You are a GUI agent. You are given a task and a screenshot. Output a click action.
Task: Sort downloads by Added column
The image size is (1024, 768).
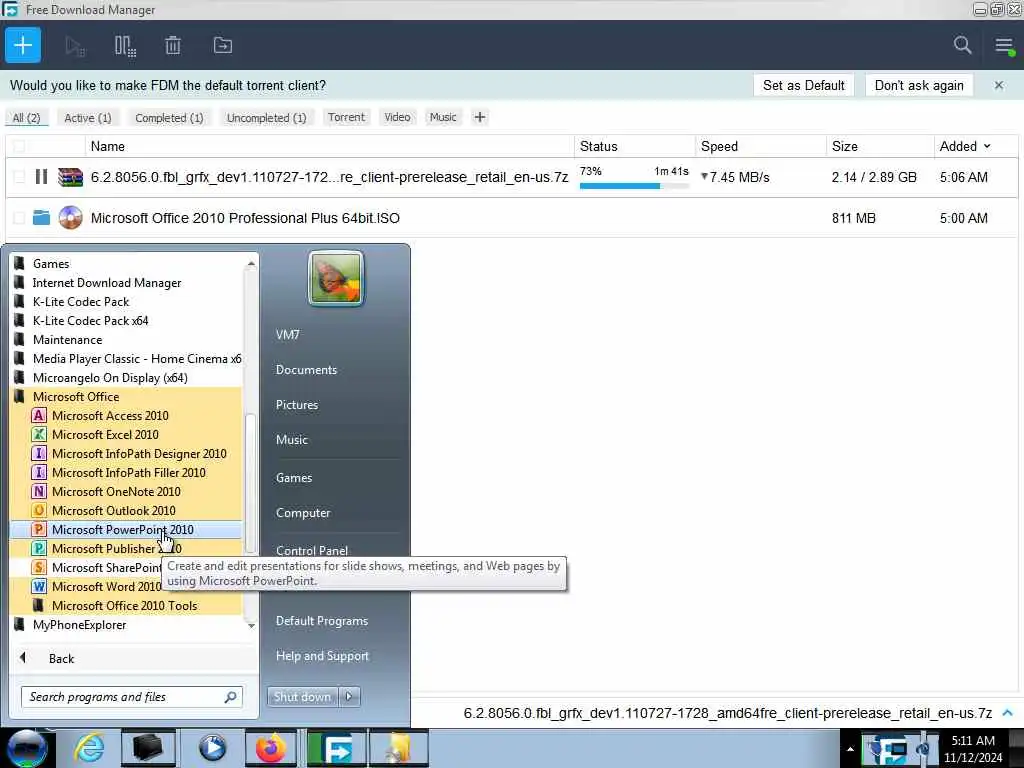coord(965,146)
